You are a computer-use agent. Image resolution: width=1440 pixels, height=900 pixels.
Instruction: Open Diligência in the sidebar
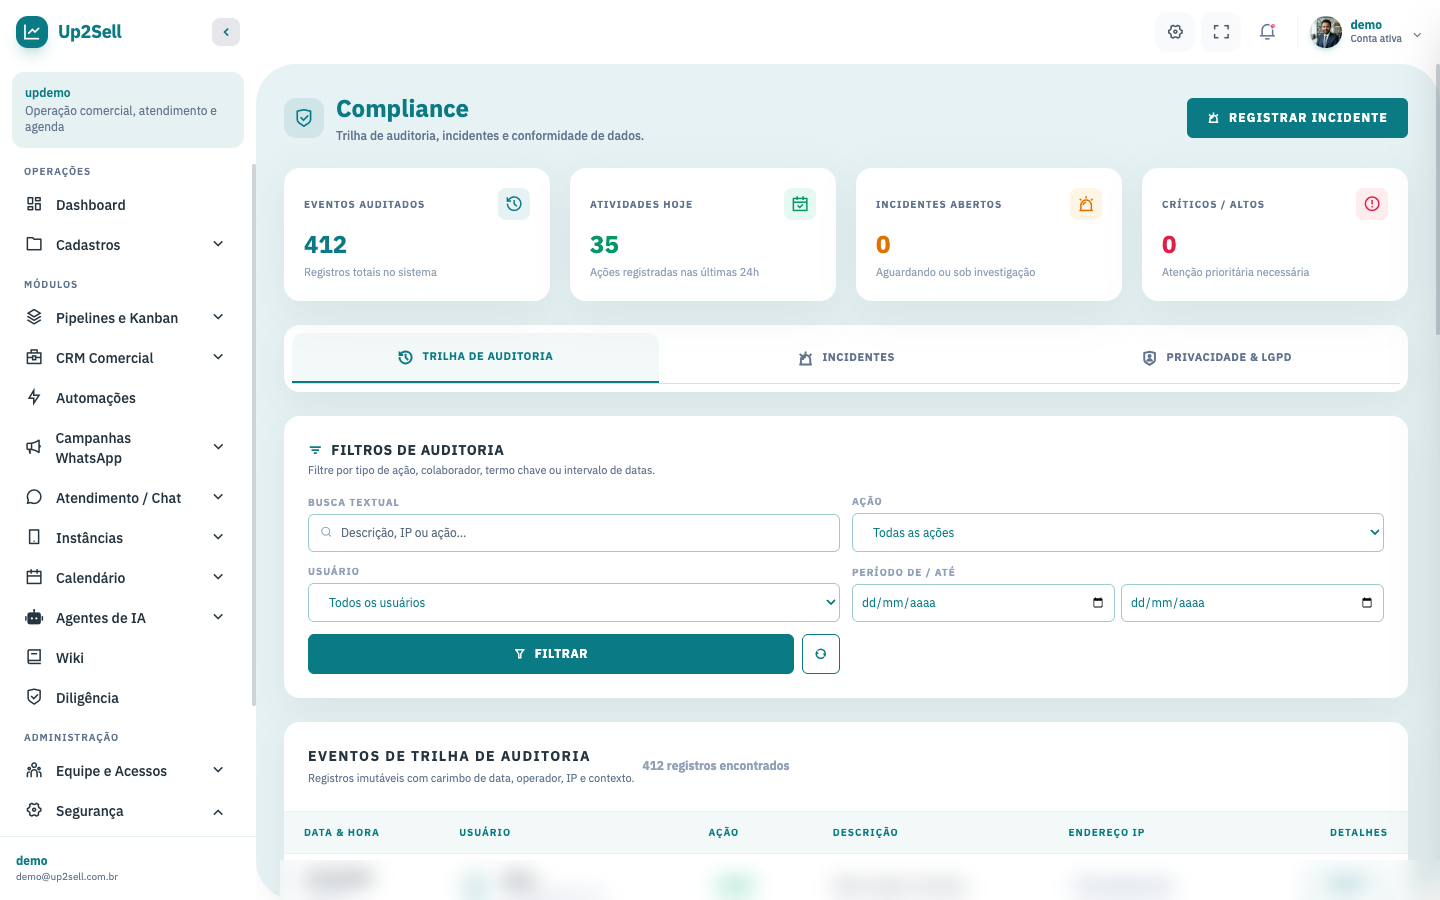pyautogui.click(x=128, y=698)
